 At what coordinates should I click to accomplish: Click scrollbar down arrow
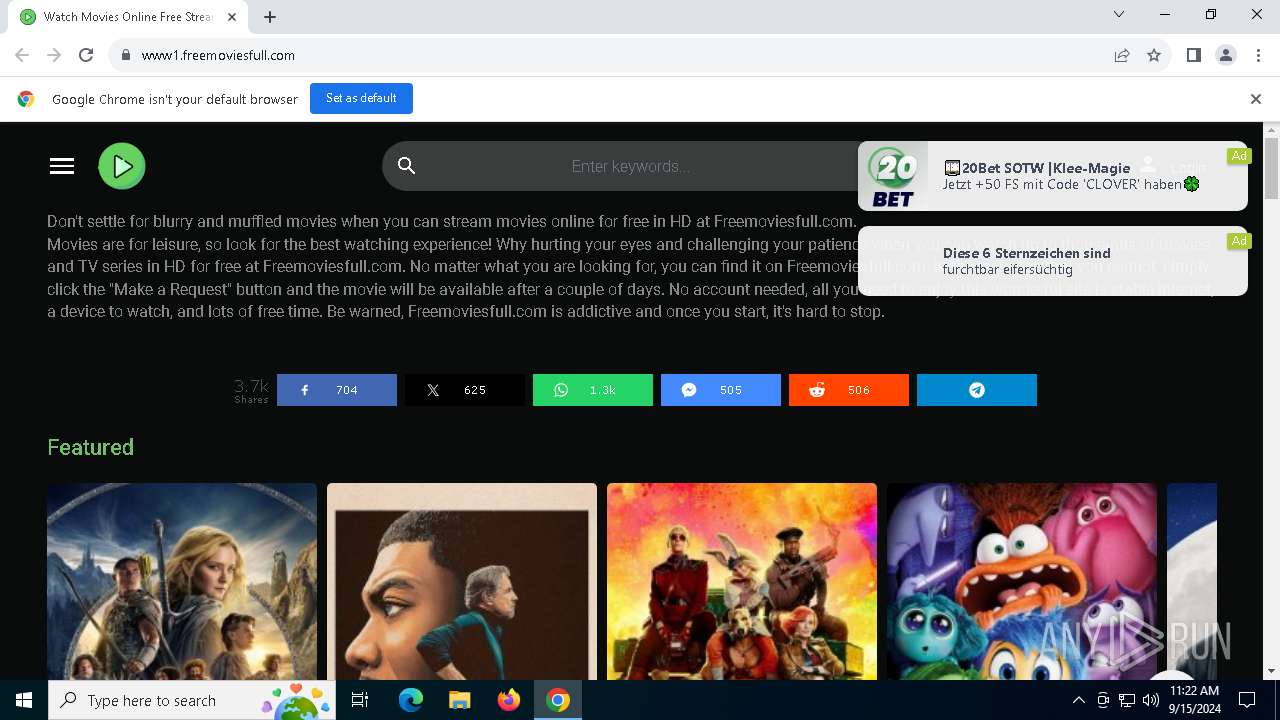coord(1271,671)
